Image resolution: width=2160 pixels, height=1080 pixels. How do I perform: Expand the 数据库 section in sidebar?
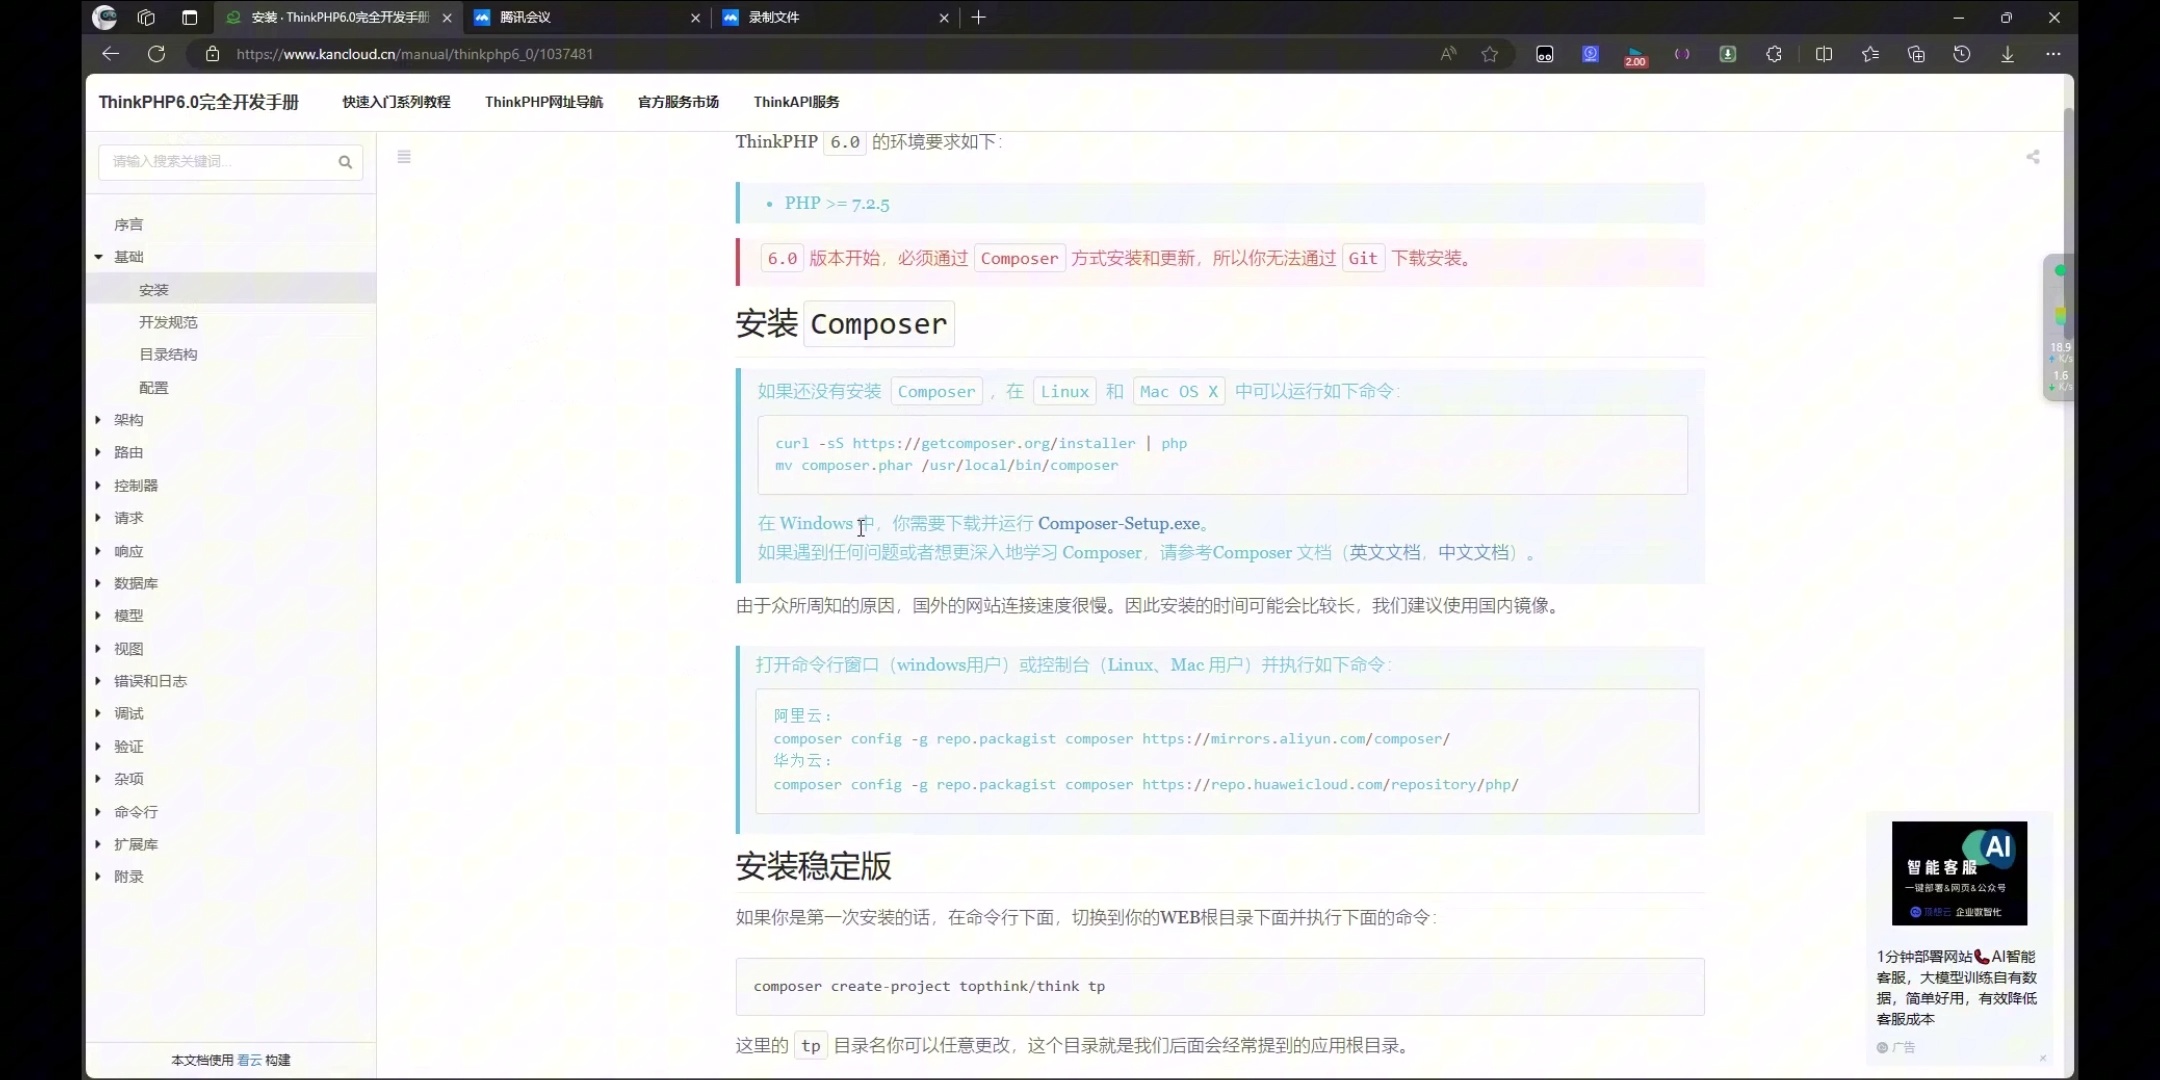(x=98, y=583)
